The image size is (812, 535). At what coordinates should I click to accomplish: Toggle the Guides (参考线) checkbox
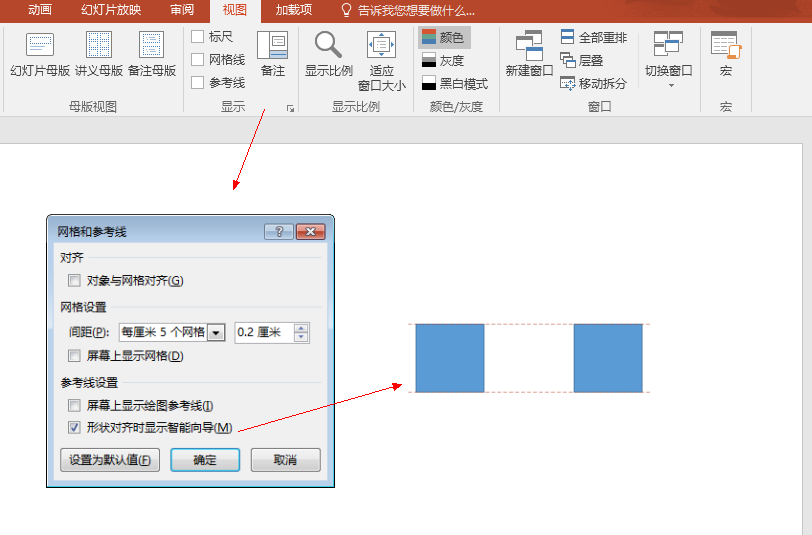click(x=197, y=82)
